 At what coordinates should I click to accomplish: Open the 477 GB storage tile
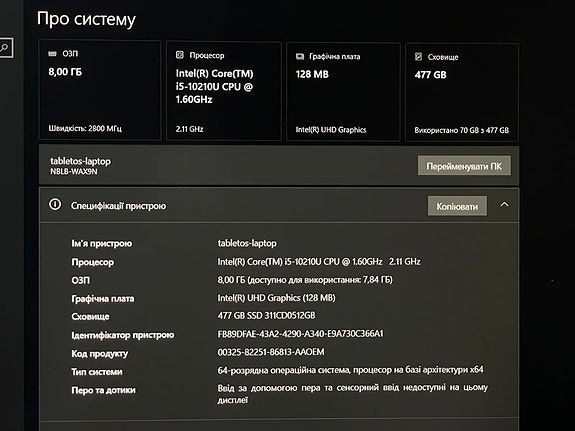pos(462,92)
